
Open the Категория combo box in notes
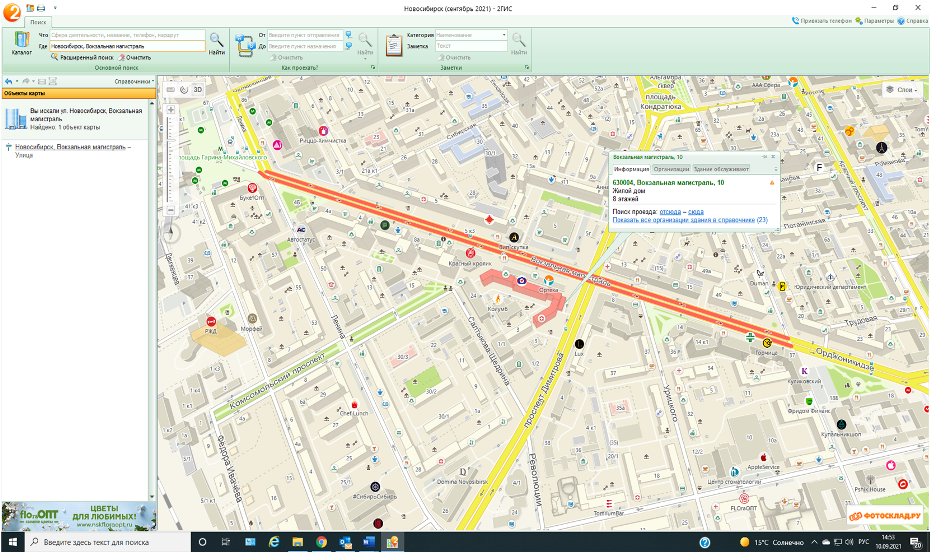pos(471,35)
